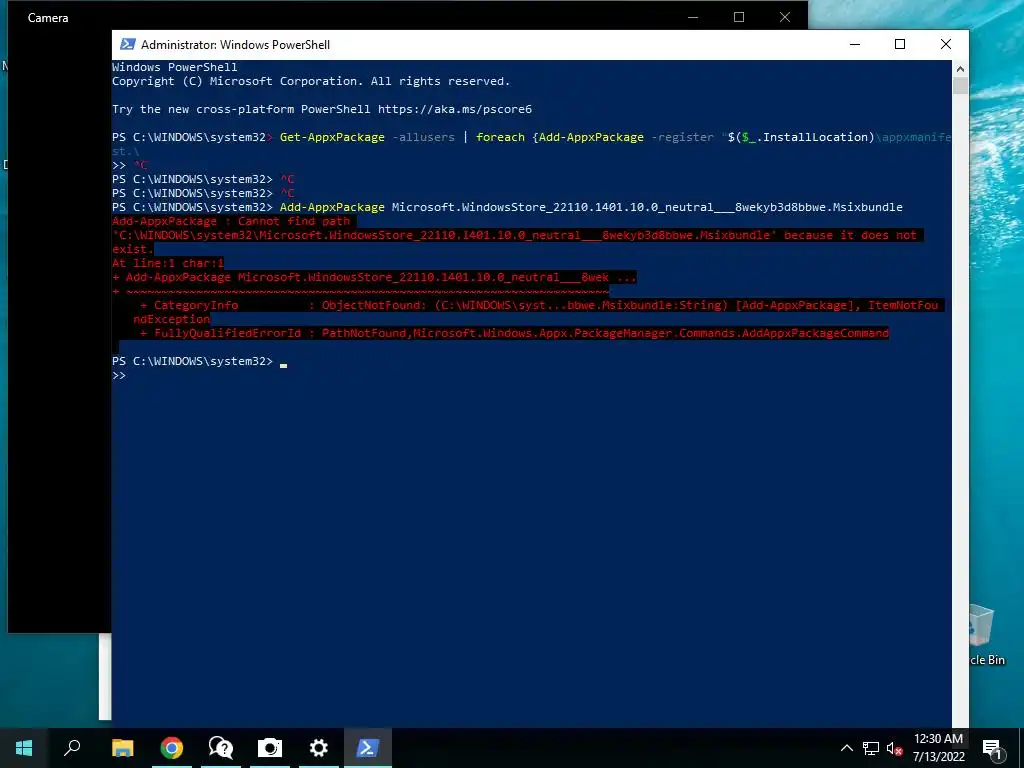Open network status tray icon
This screenshot has width=1024, height=768.
pos(871,748)
